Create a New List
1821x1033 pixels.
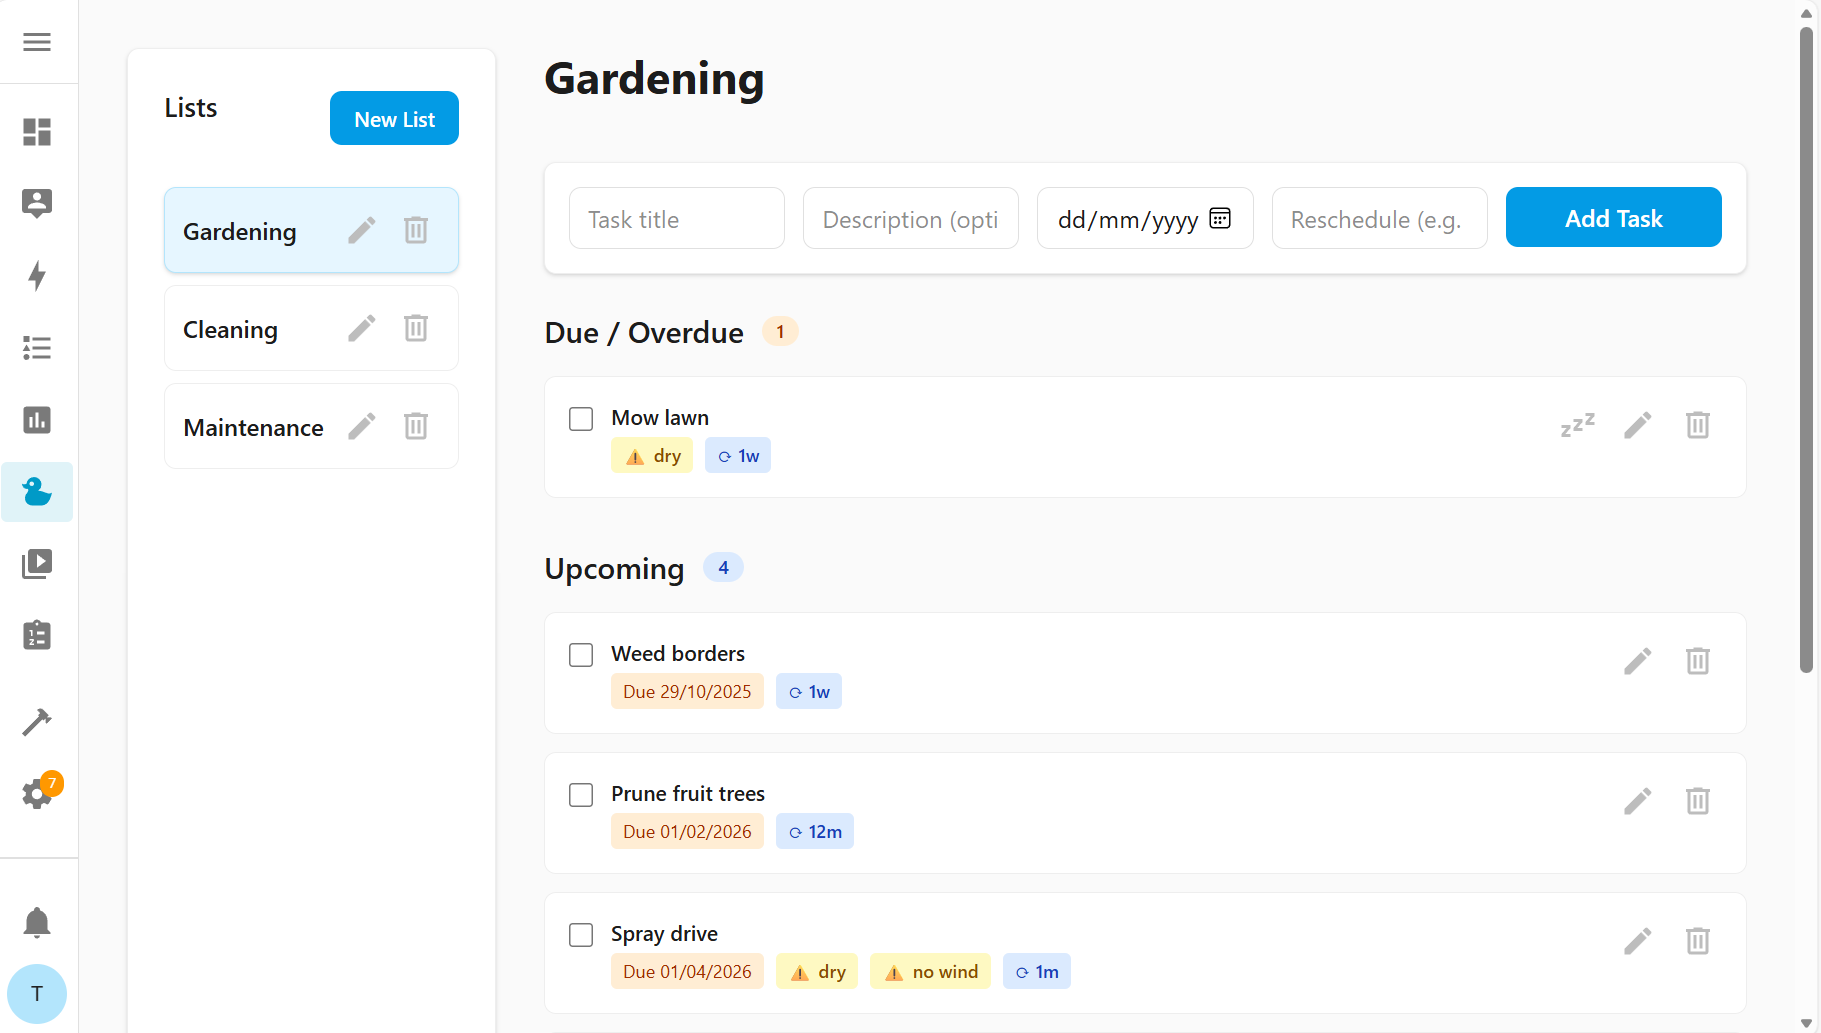pos(394,118)
